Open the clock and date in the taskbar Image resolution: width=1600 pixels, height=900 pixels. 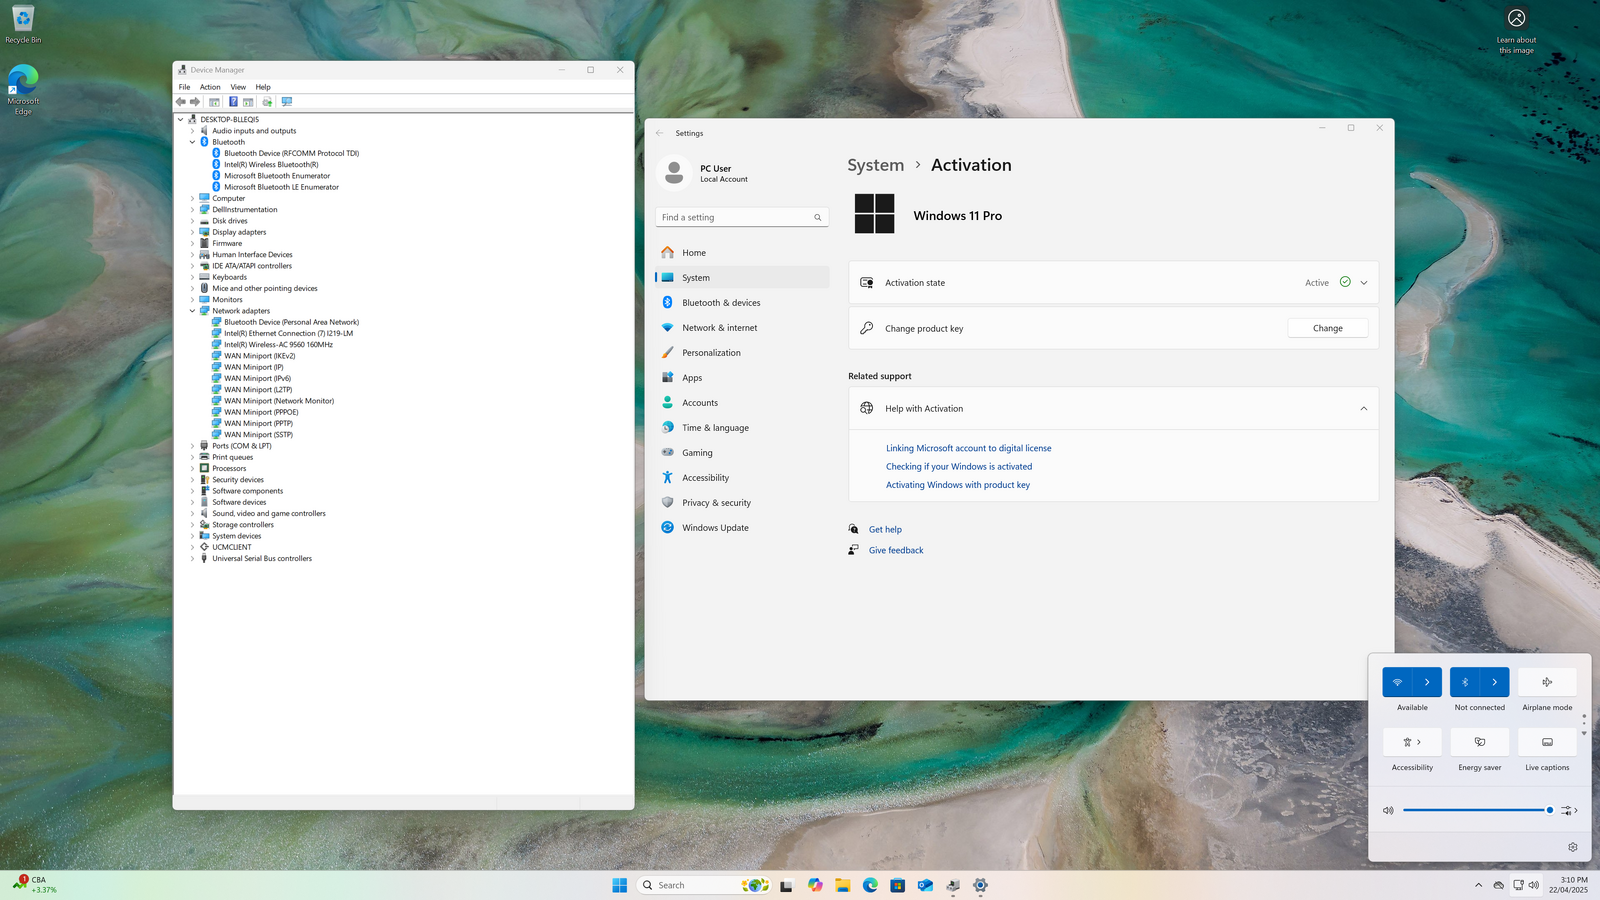point(1568,885)
